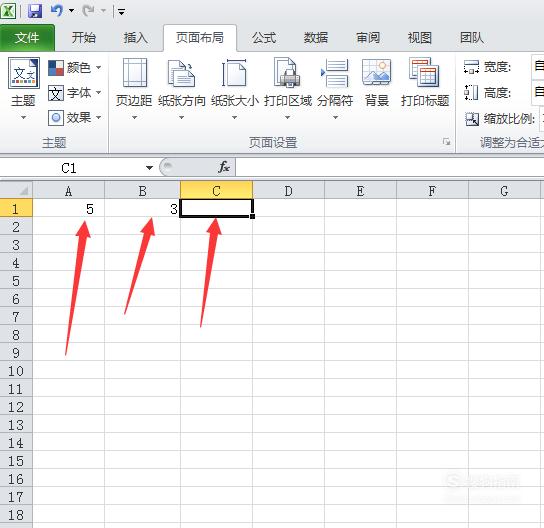
Task: Switch to the 视图 tab
Action: pos(419,37)
